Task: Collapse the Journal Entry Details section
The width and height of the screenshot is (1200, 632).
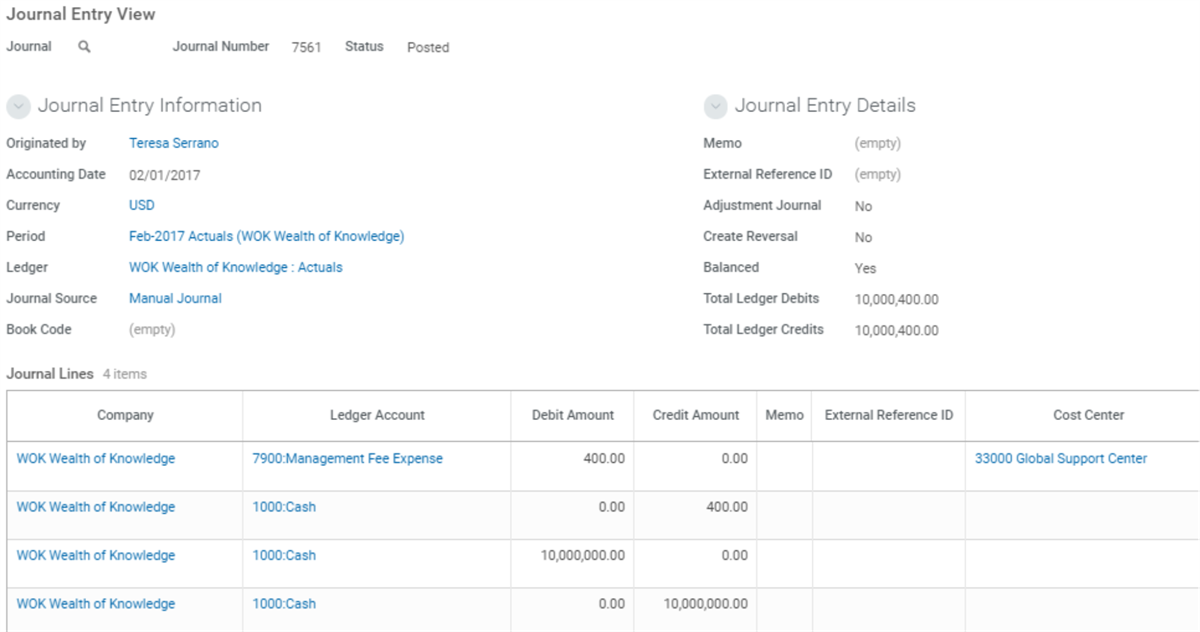Action: 715,107
